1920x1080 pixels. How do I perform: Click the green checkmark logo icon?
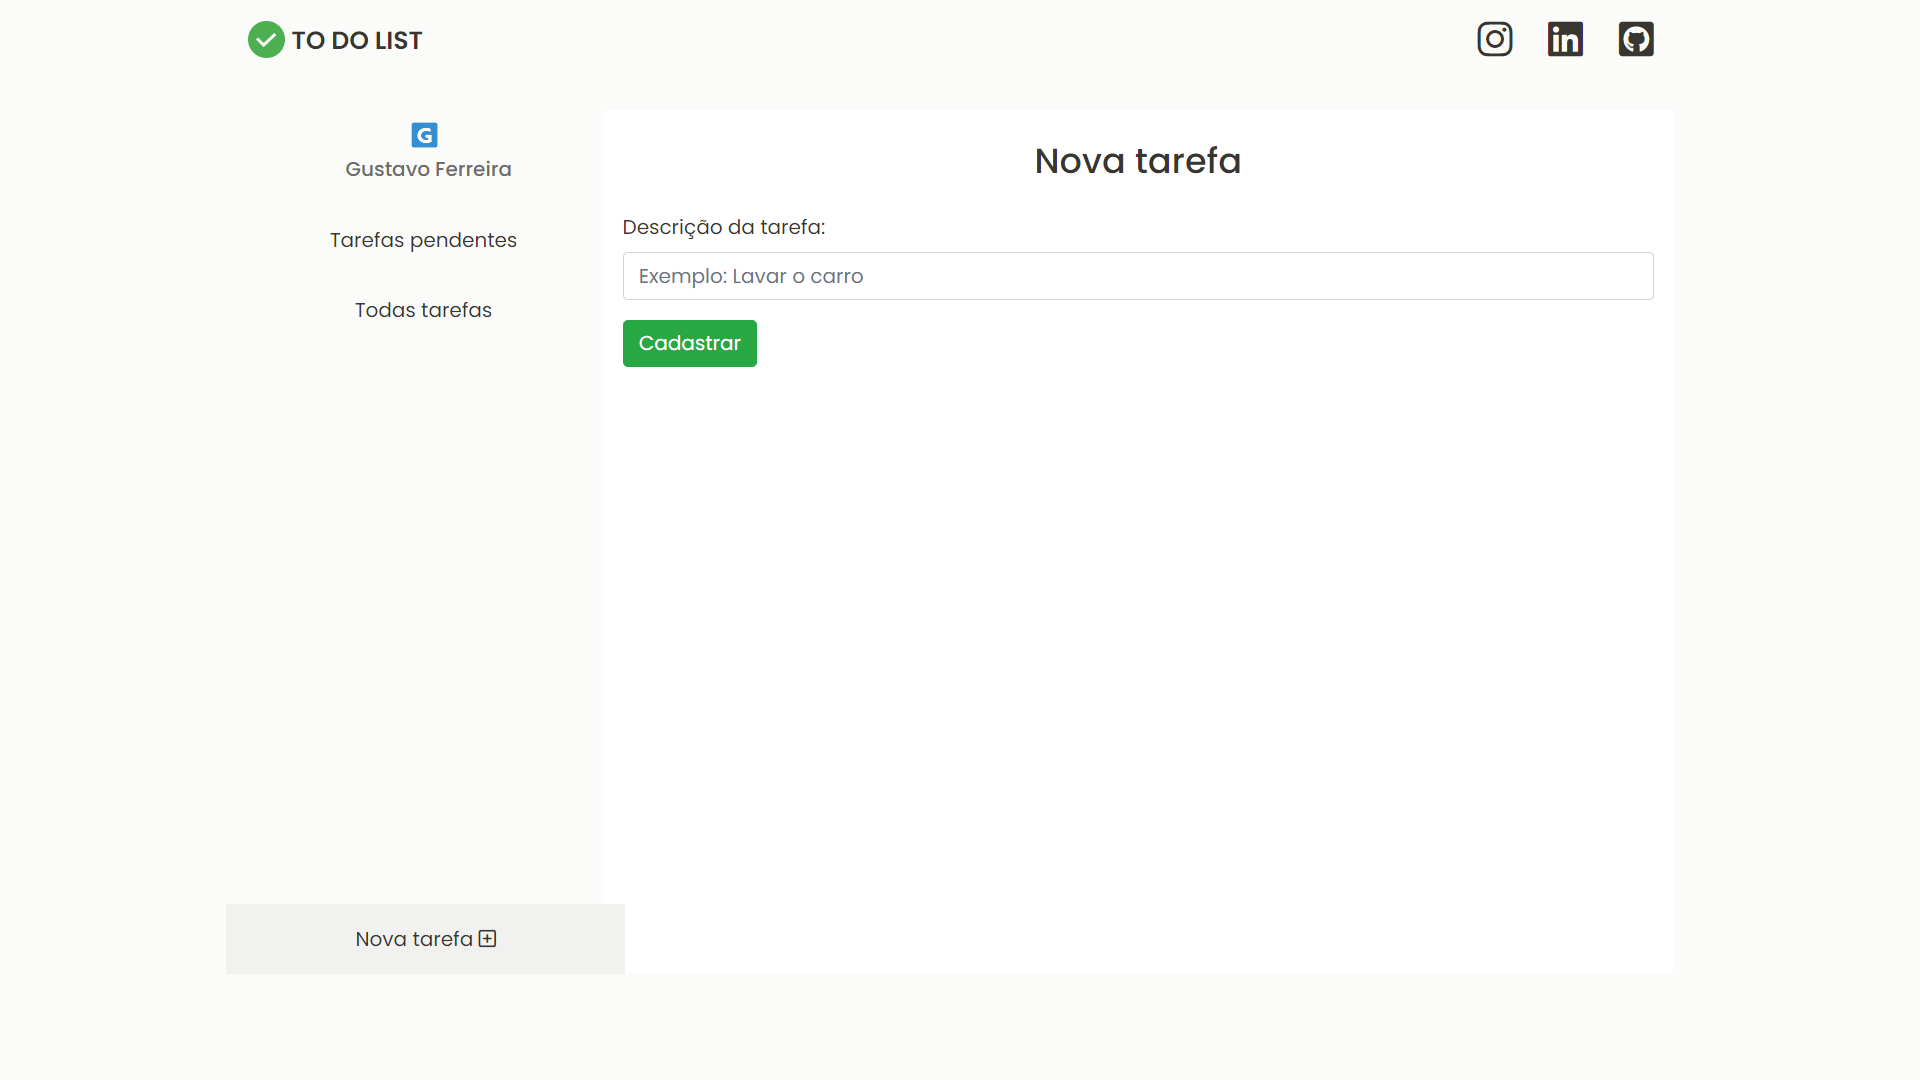click(x=266, y=40)
